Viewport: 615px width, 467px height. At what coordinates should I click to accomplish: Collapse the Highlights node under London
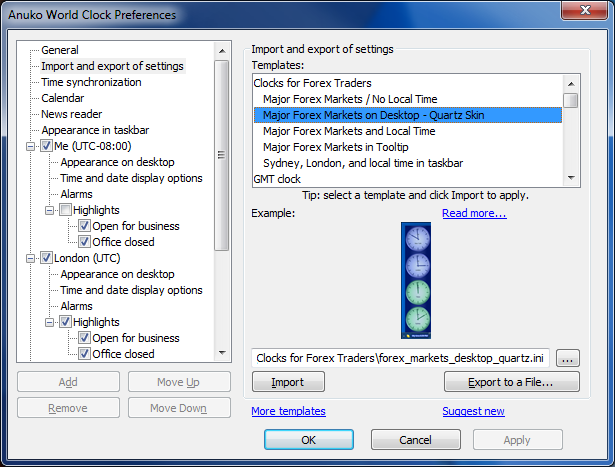point(51,322)
